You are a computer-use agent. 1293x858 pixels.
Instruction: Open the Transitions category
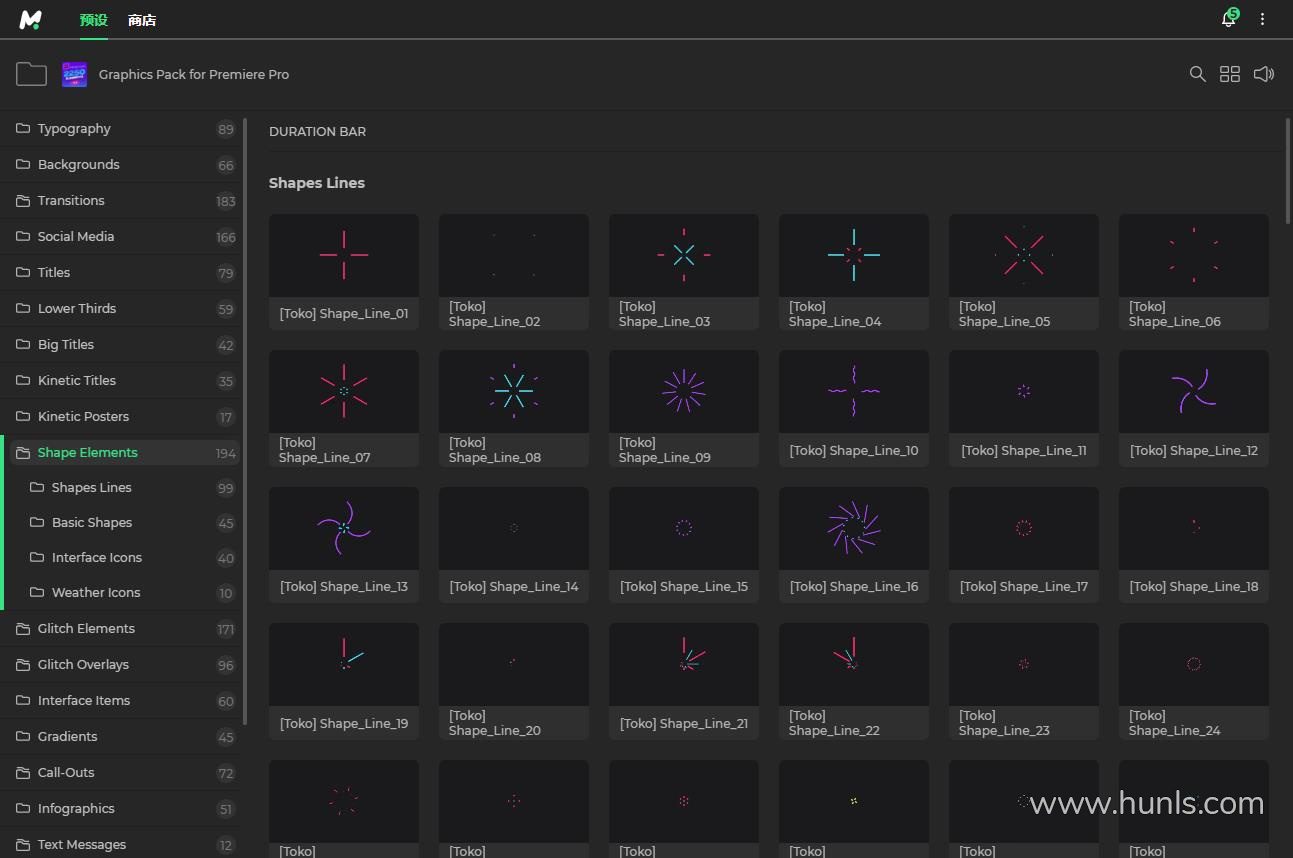click(71, 200)
